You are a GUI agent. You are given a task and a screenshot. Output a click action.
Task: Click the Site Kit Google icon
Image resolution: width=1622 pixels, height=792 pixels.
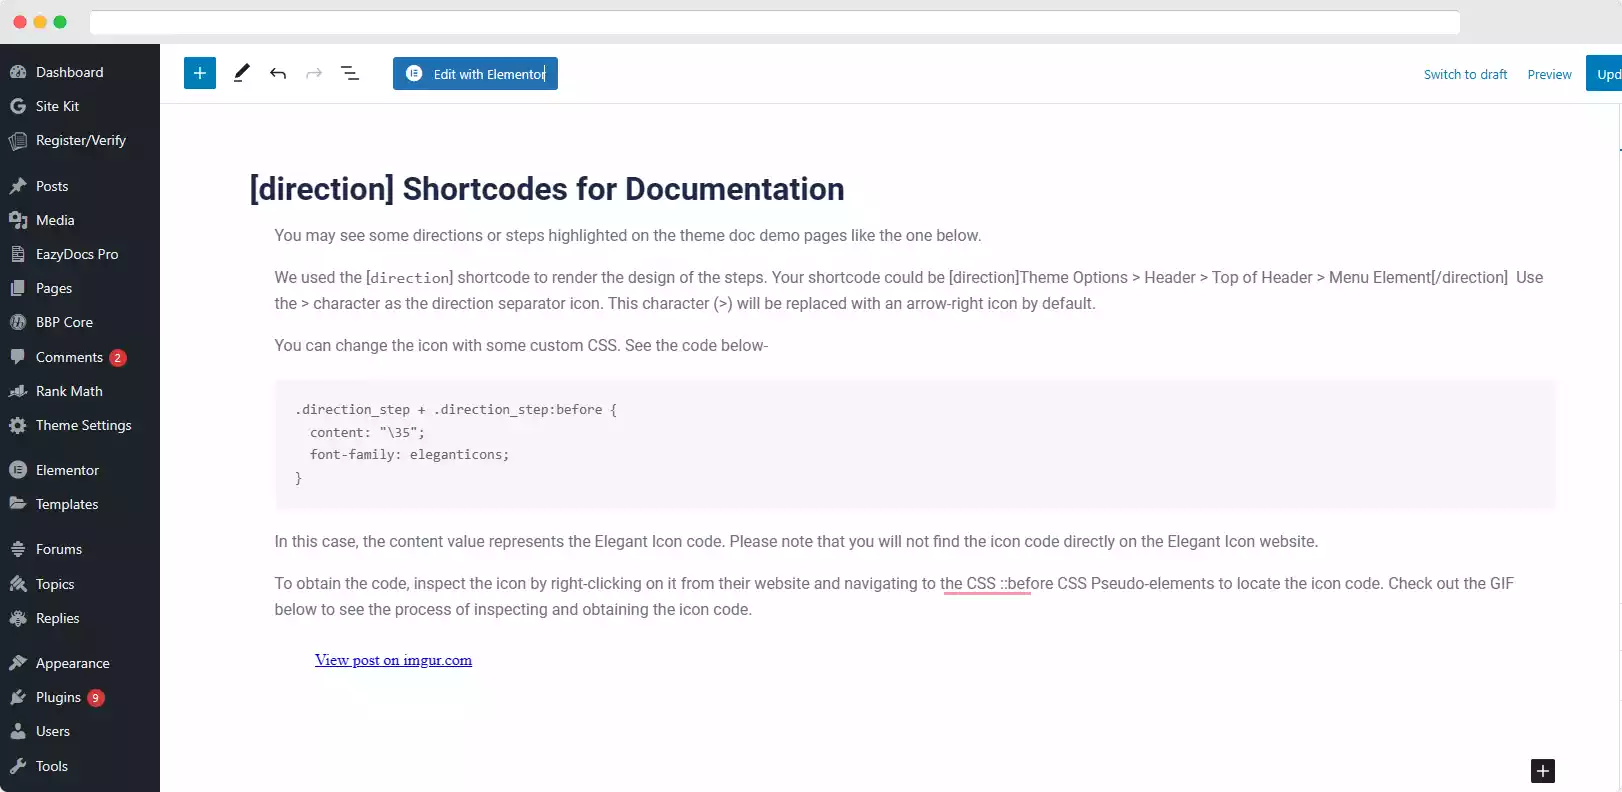pos(18,106)
